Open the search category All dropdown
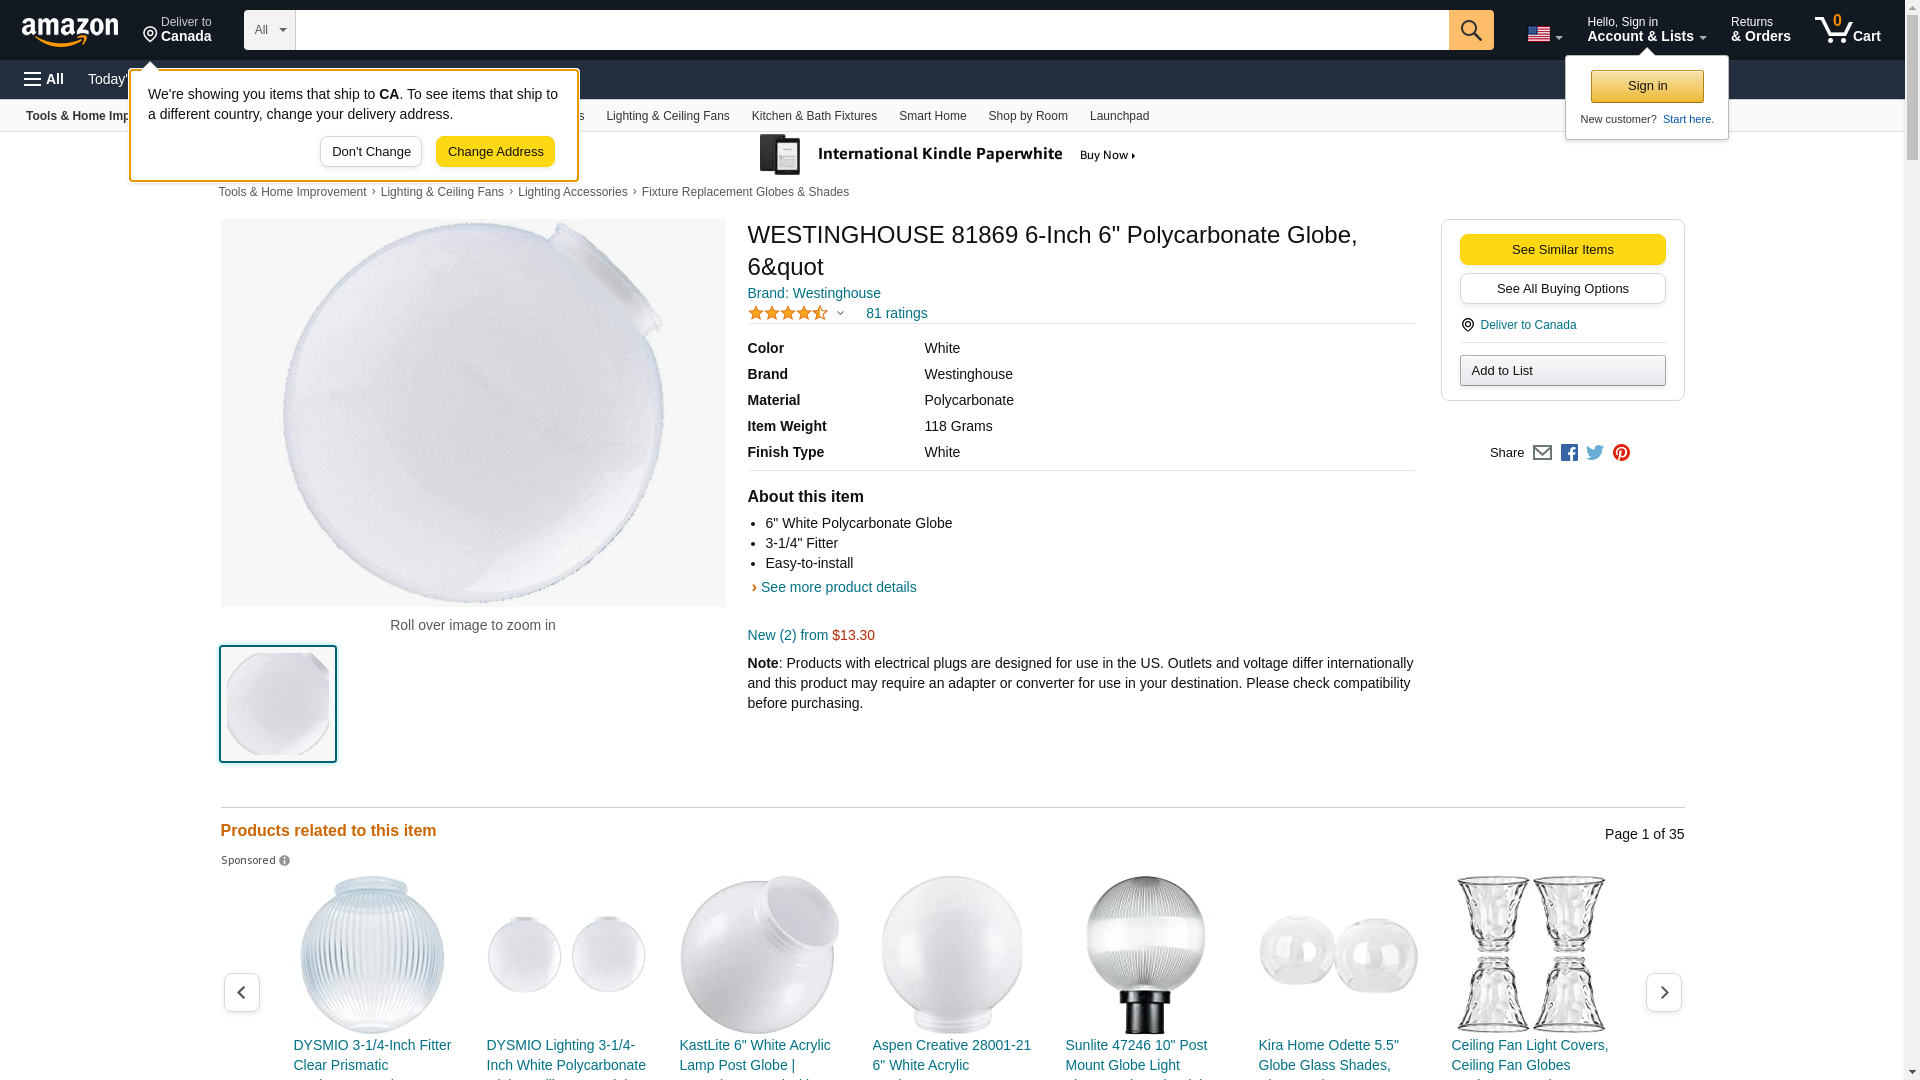This screenshot has width=1920, height=1080. click(270, 30)
